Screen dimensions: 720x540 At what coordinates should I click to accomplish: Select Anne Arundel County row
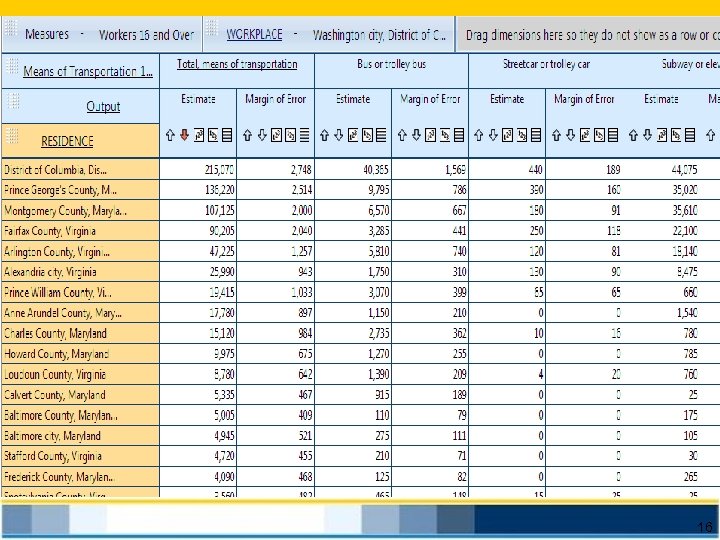click(80, 313)
